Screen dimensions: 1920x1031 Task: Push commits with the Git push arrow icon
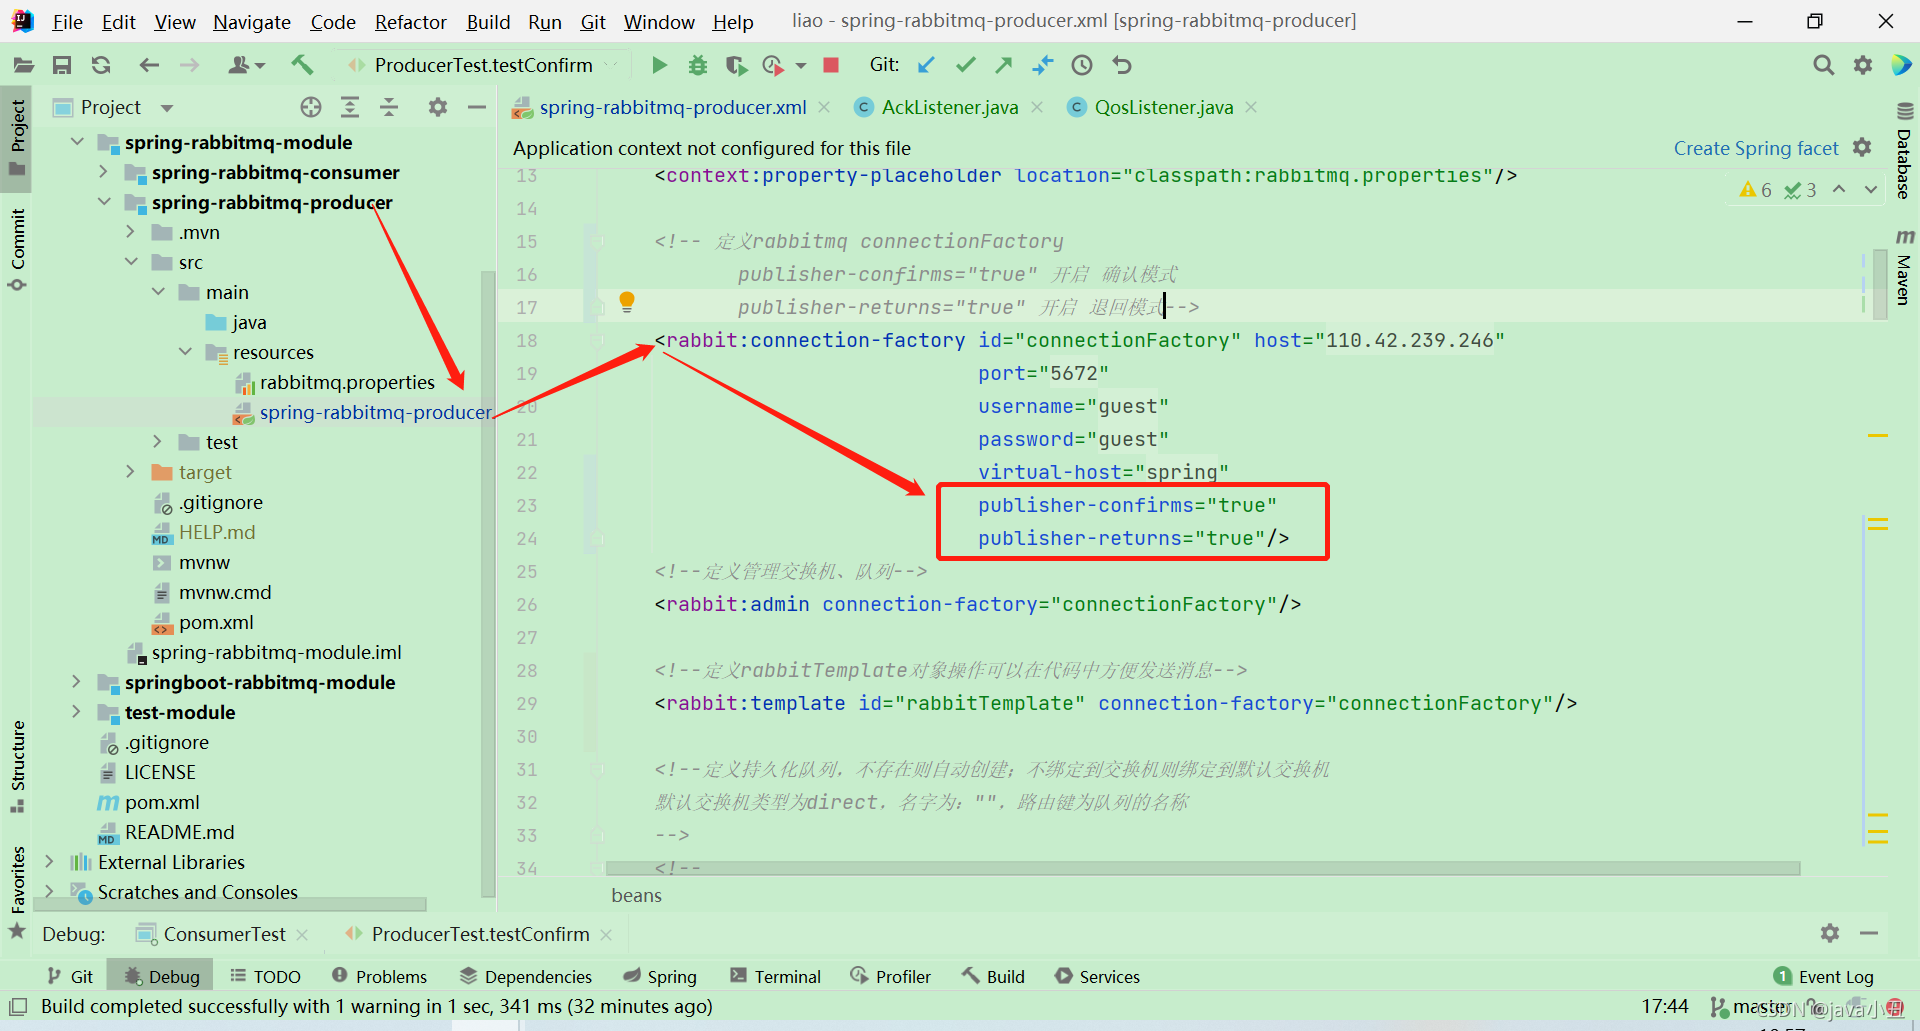[1004, 65]
